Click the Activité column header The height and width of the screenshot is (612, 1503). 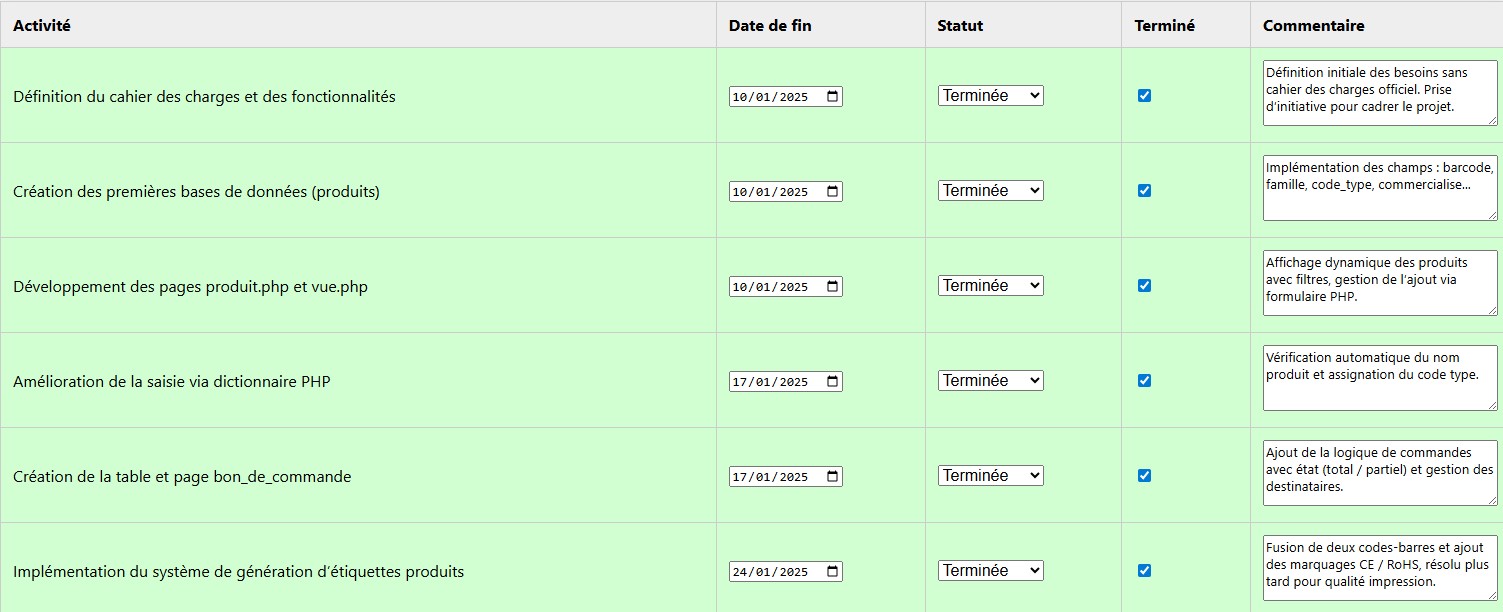[x=42, y=26]
